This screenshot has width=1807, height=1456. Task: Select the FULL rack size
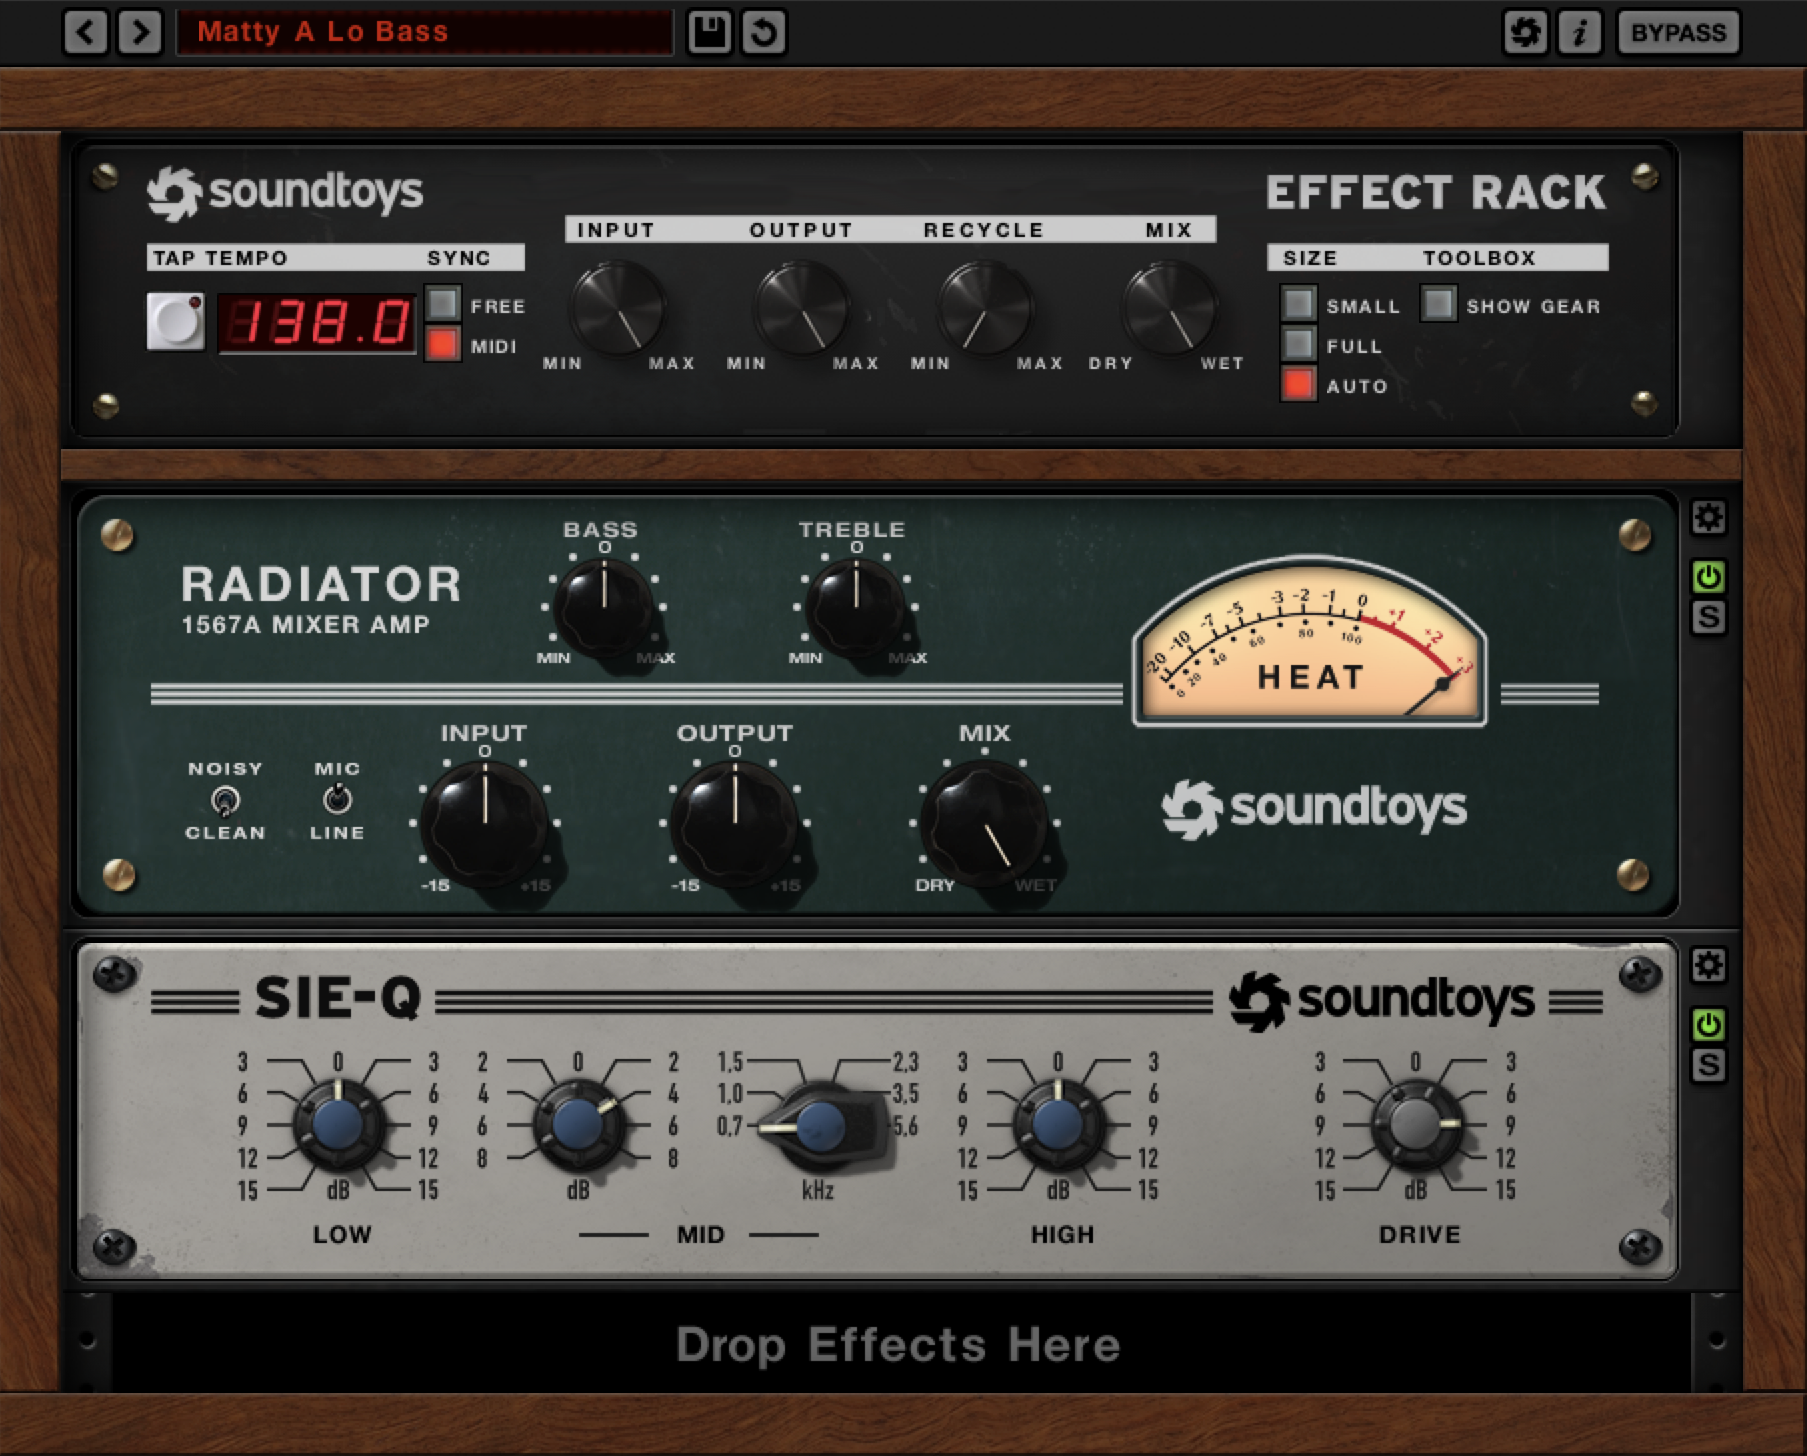[1298, 344]
